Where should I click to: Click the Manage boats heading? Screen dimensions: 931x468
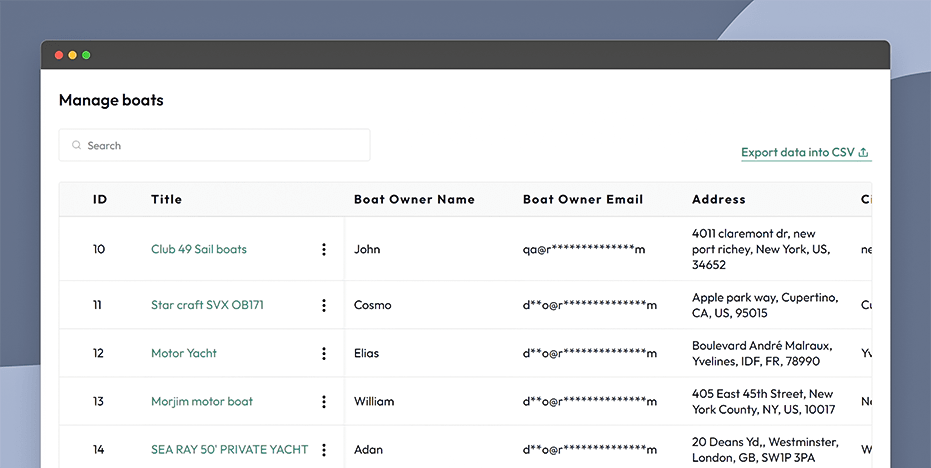tap(111, 100)
